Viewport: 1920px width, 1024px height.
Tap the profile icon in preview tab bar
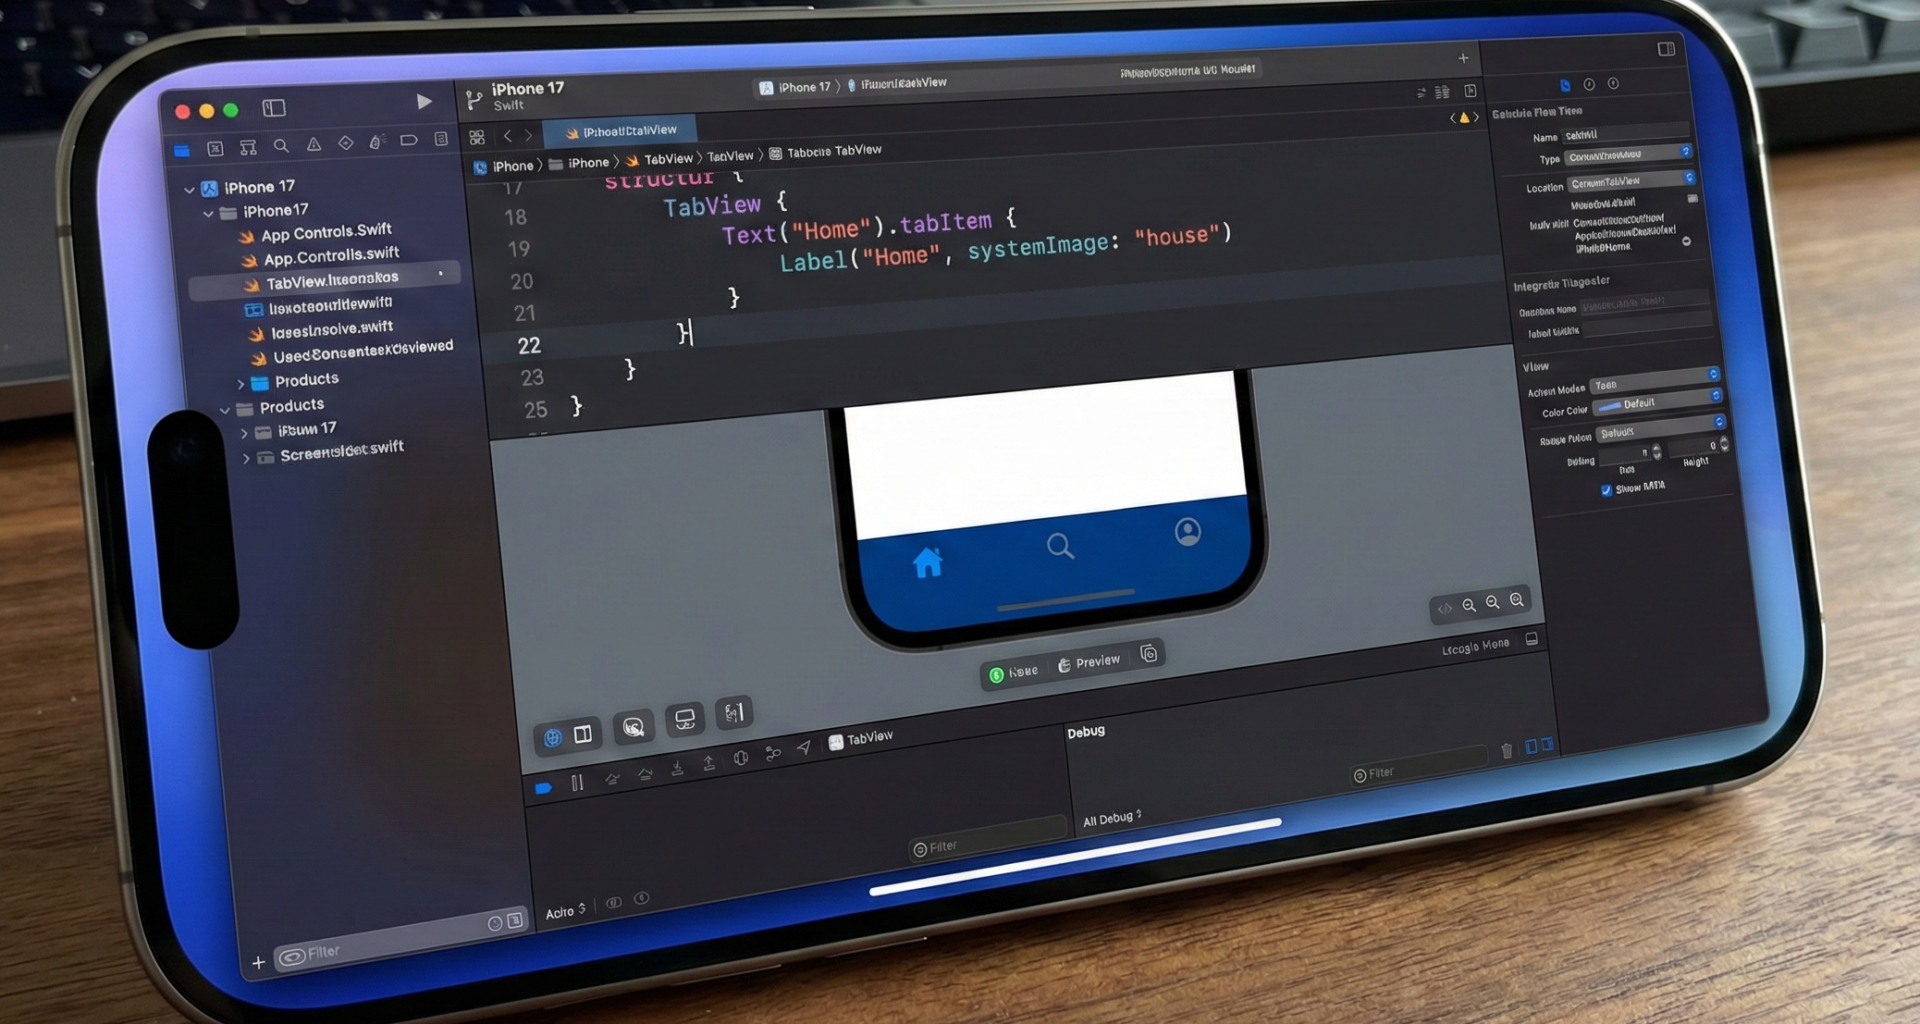pos(1188,532)
